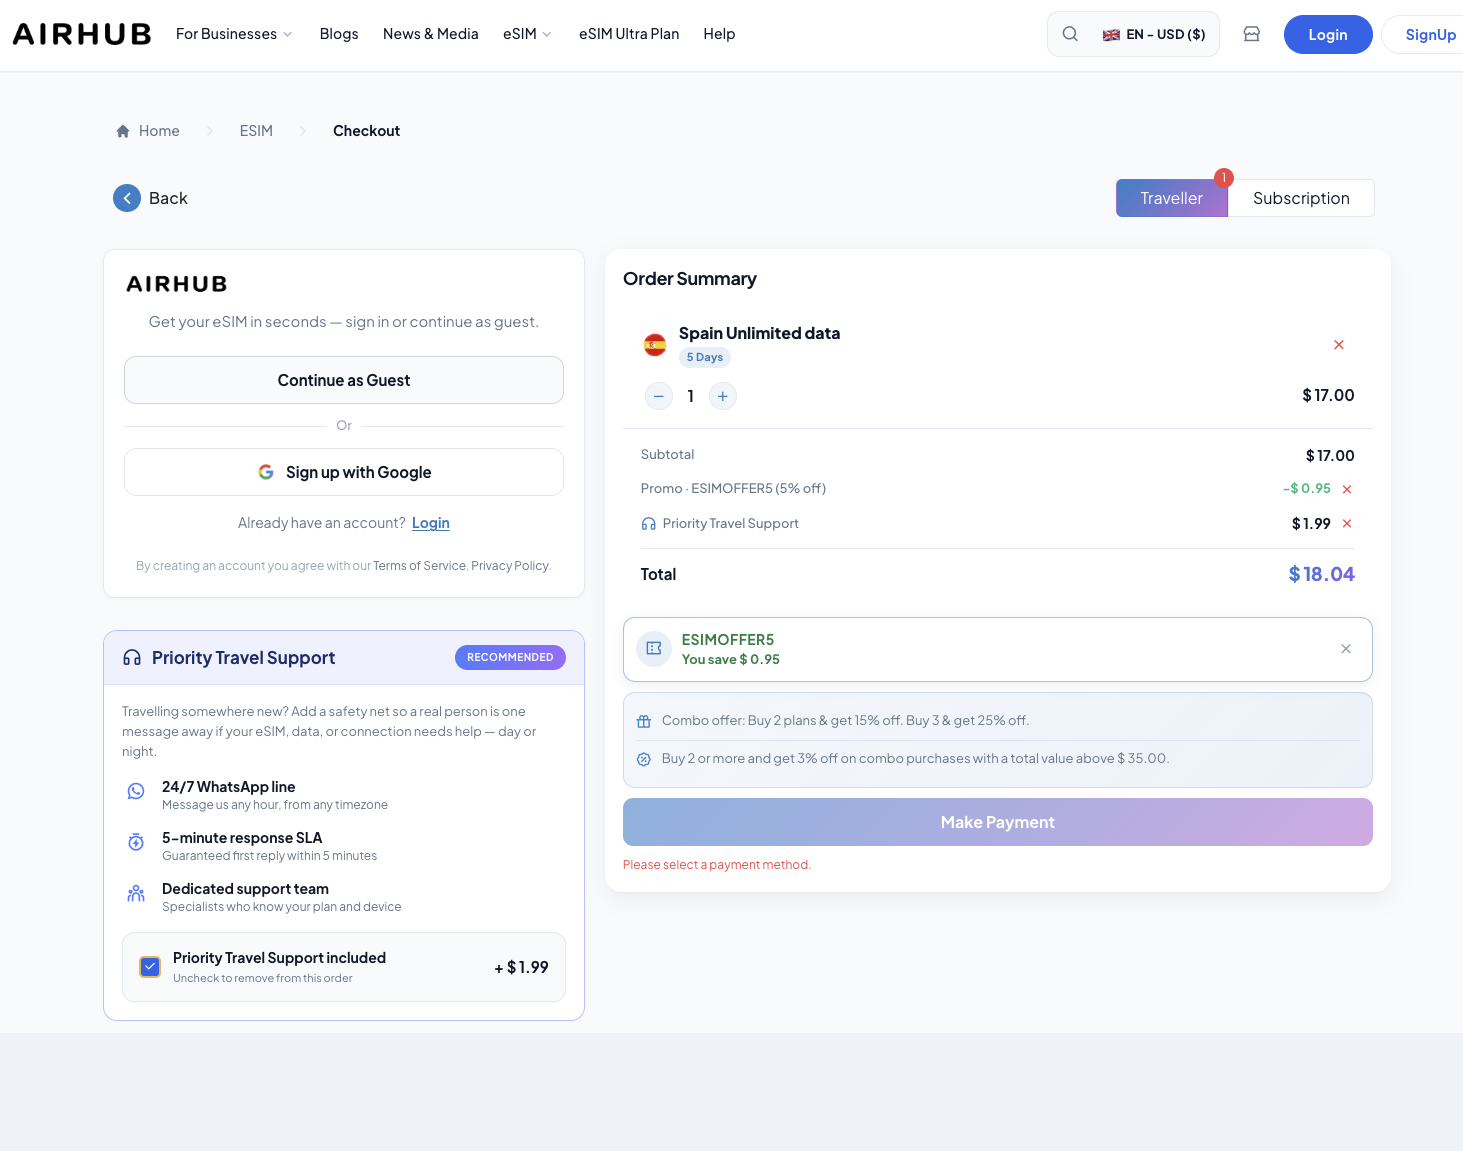Click the Traveller tab notification badge
This screenshot has height=1151, width=1463.
click(x=1224, y=178)
